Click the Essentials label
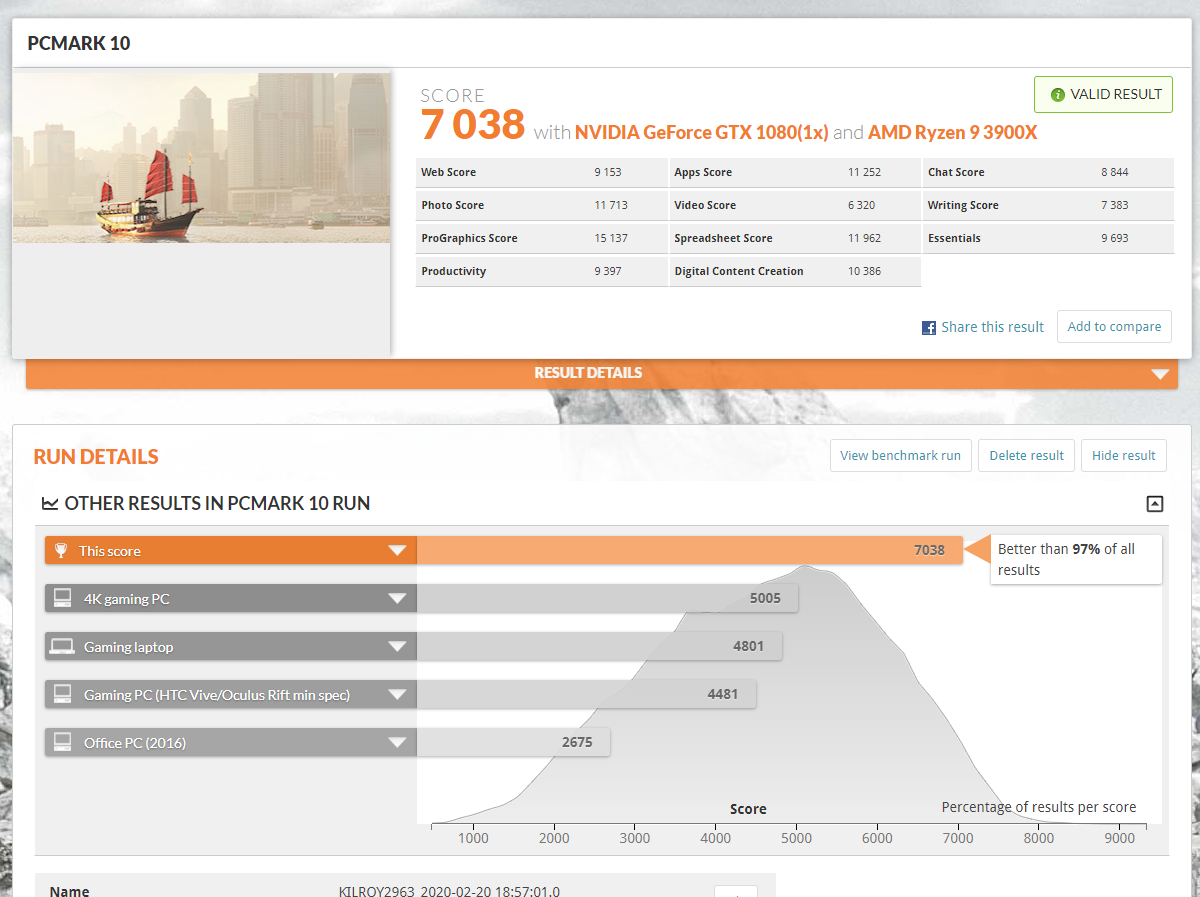This screenshot has width=1200, height=897. (954, 238)
